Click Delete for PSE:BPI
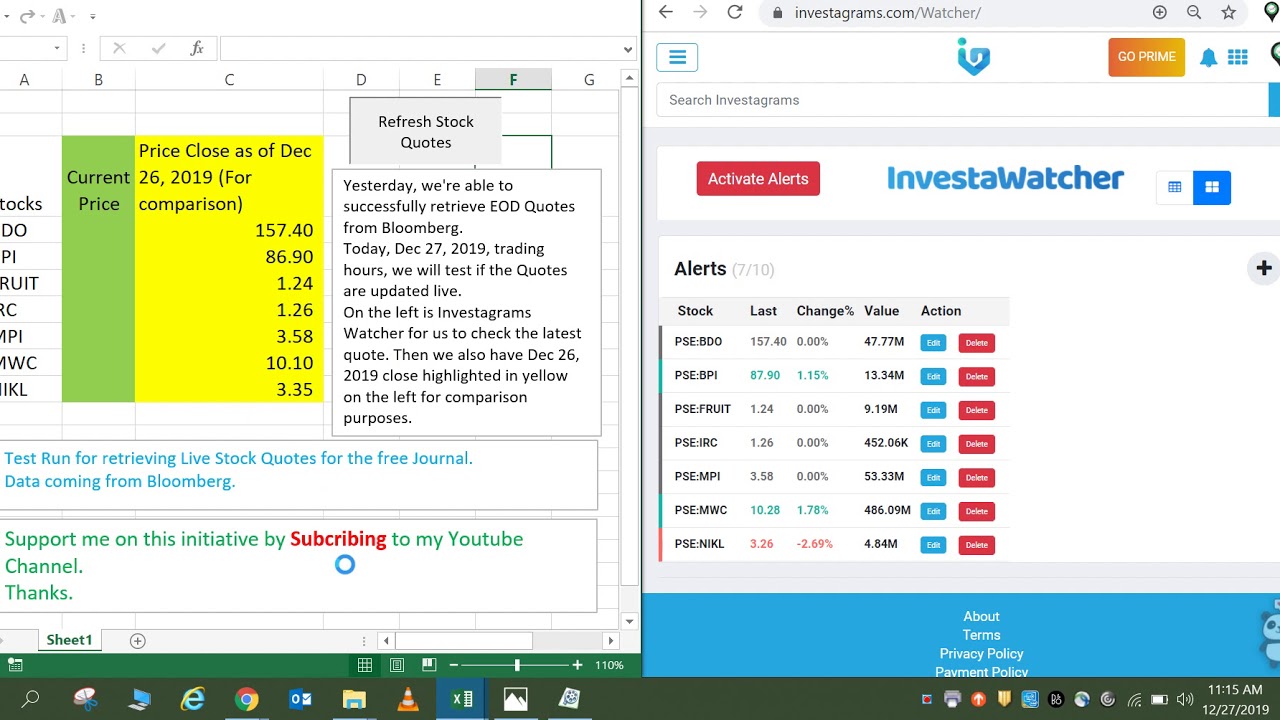 point(977,377)
